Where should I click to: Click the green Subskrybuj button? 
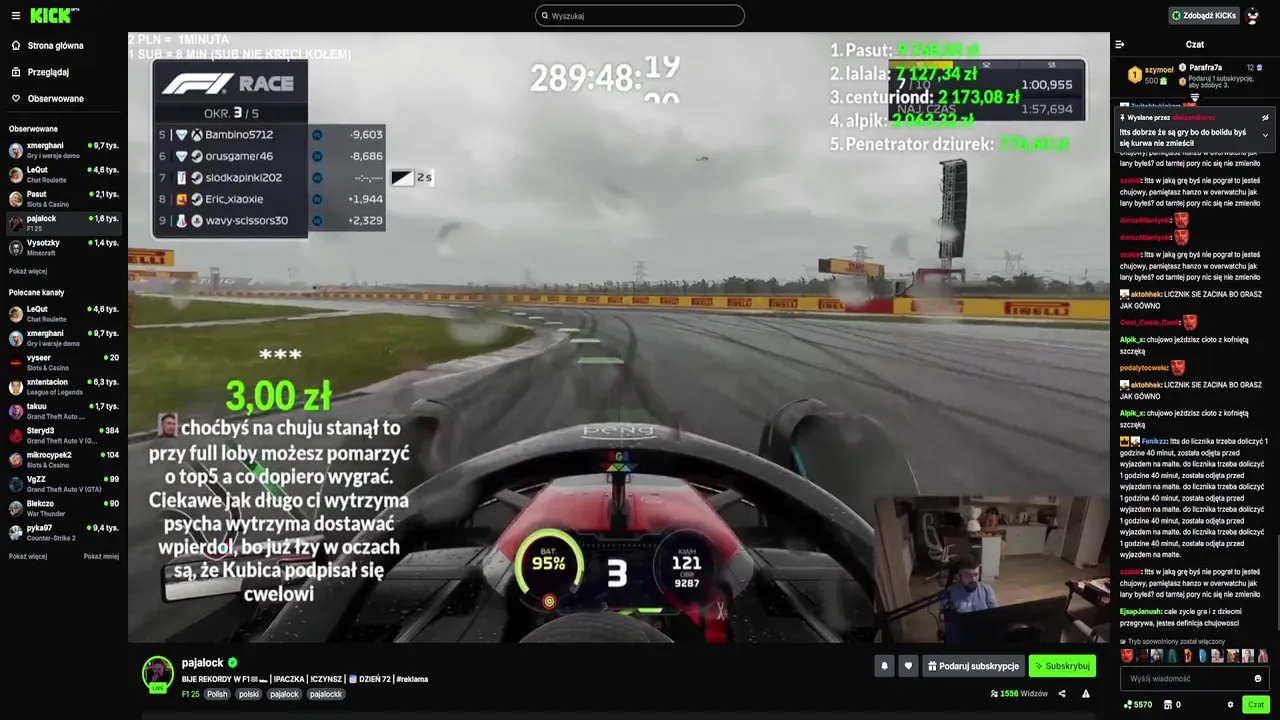point(1062,666)
